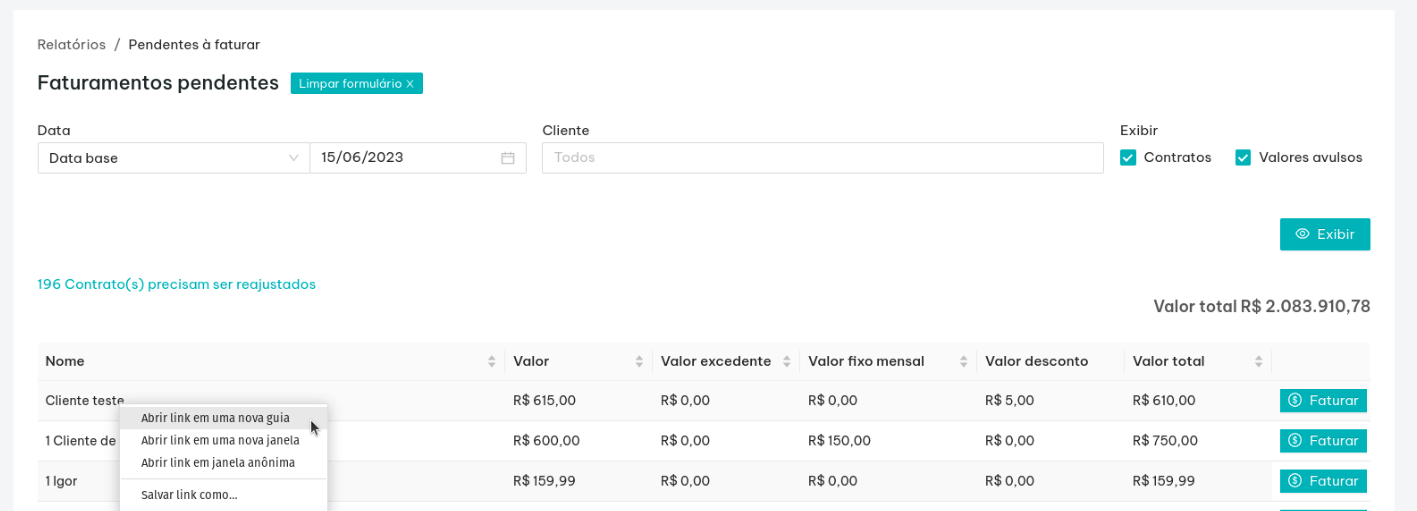Click the X icon on Limpar formulário
This screenshot has height=511, width=1417.
click(x=410, y=84)
